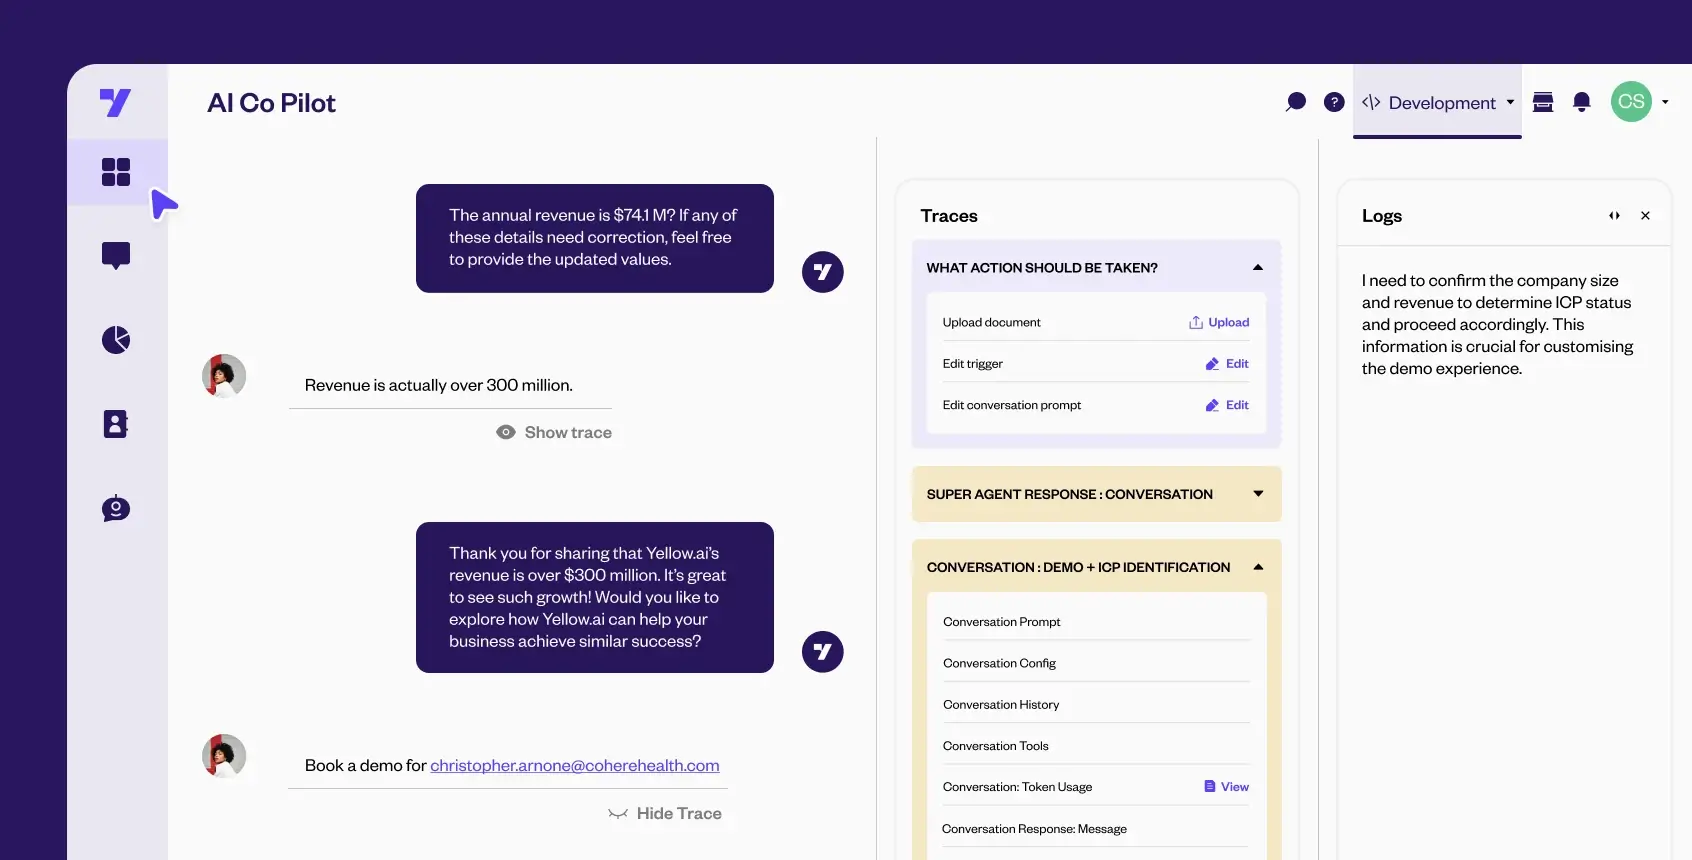Open christopher.arnone@coherehealth.com email link
The width and height of the screenshot is (1692, 860).
575,765
